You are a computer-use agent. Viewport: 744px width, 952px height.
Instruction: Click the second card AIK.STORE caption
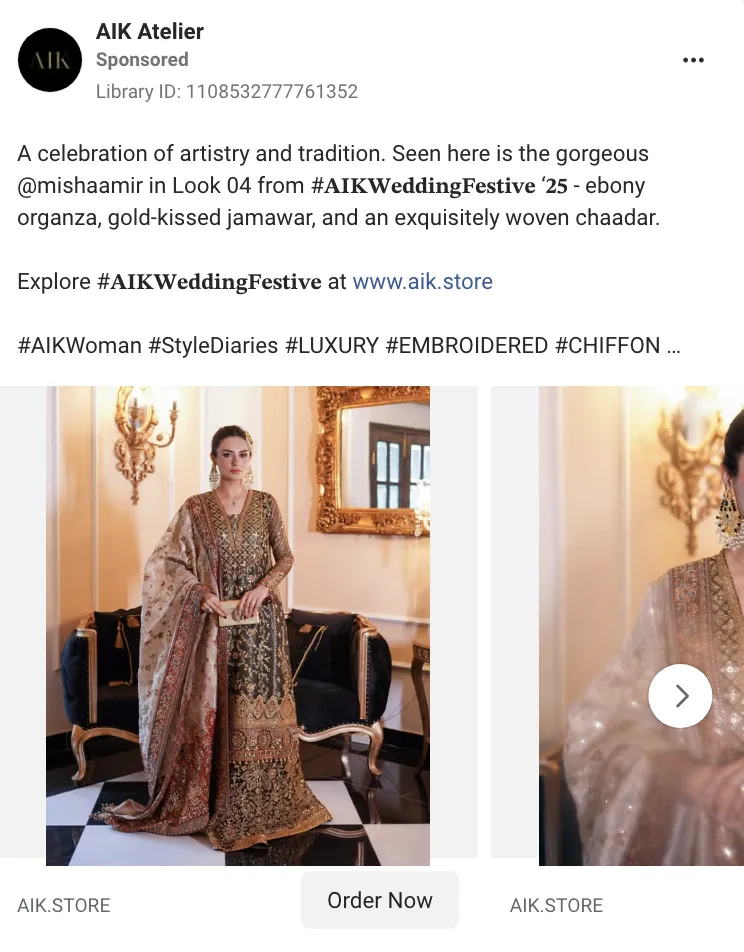(x=556, y=905)
